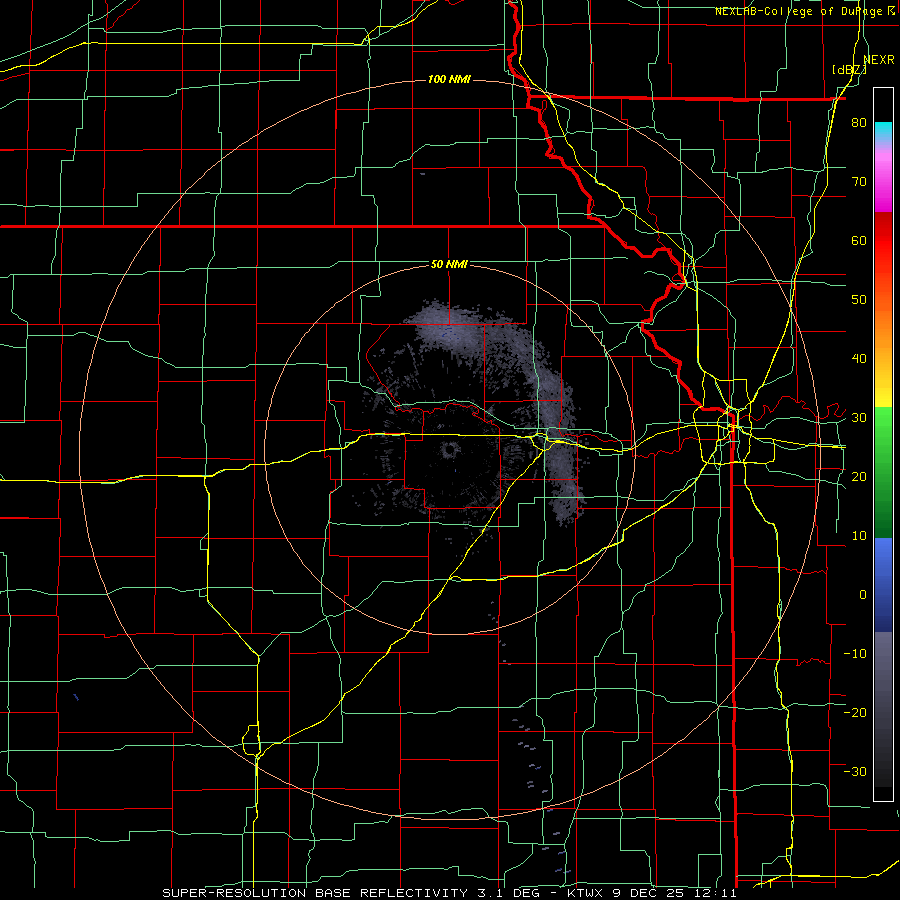The width and height of the screenshot is (900, 900).
Task: Click the 100 NMI range ring label
Action: (x=449, y=79)
